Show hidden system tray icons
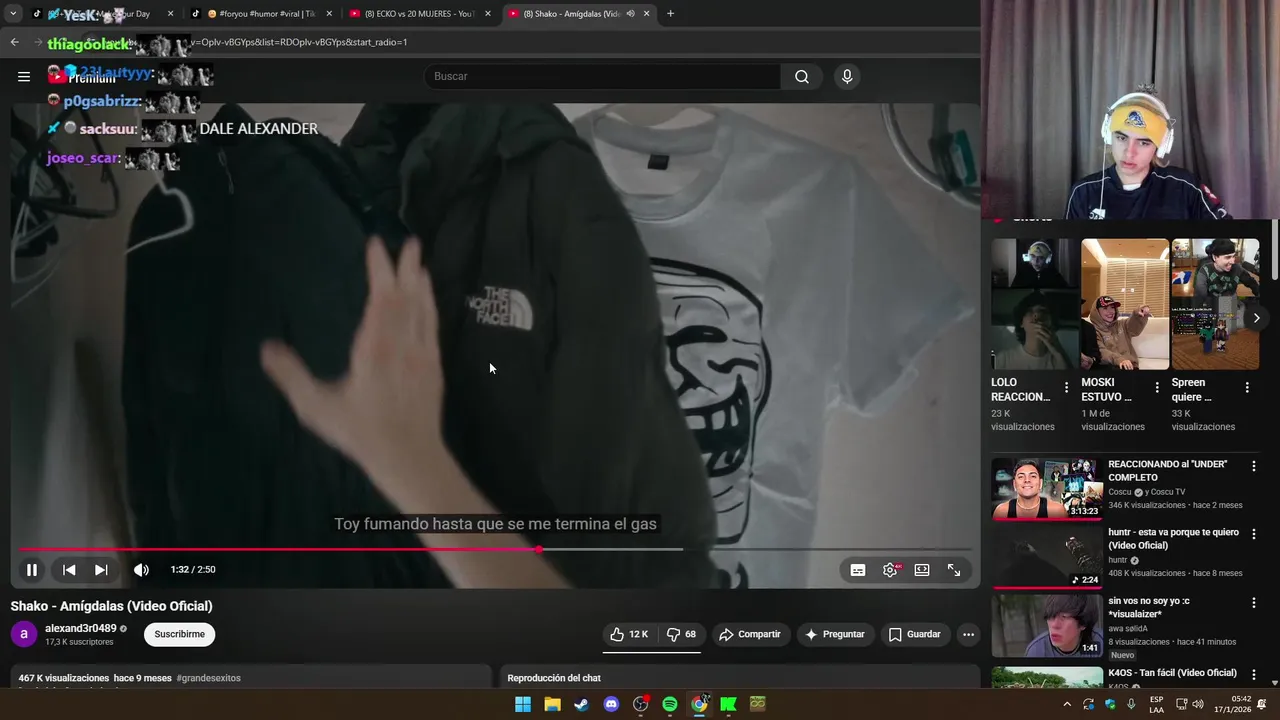This screenshot has height=720, width=1280. point(1066,704)
